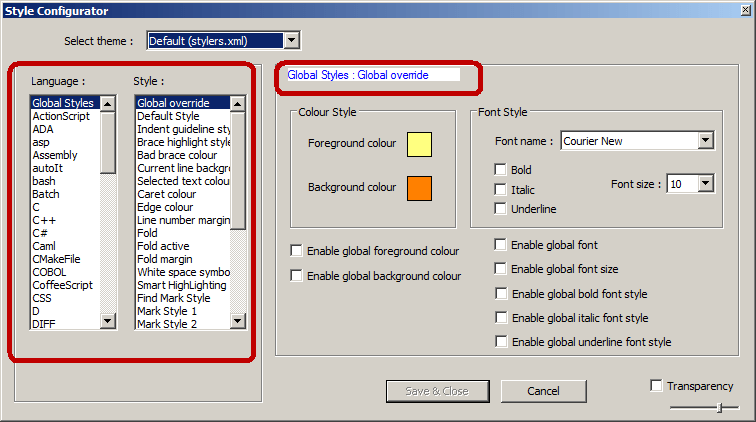Select Smart HighLighting style
Screen dimensions: 756x422
coord(183,285)
